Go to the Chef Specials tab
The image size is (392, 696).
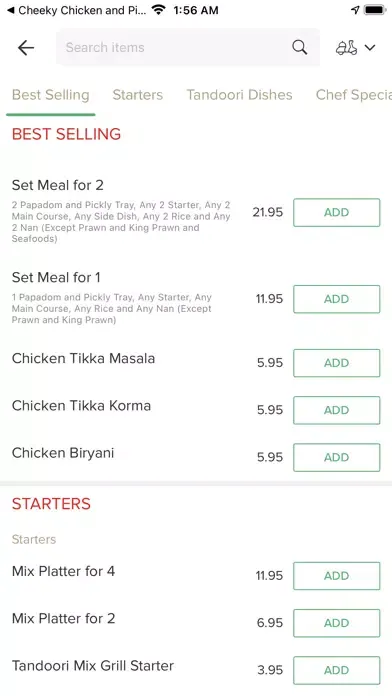(x=353, y=95)
